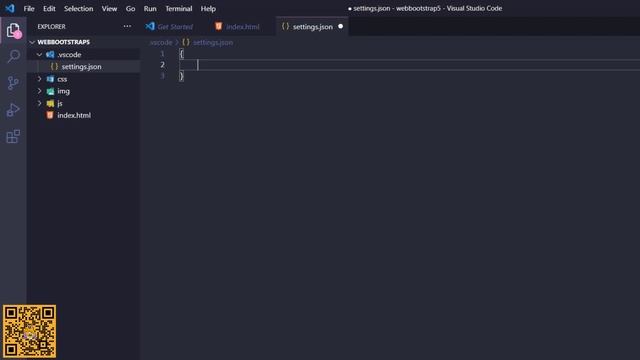
Task: Open the View menu
Action: click(109, 9)
